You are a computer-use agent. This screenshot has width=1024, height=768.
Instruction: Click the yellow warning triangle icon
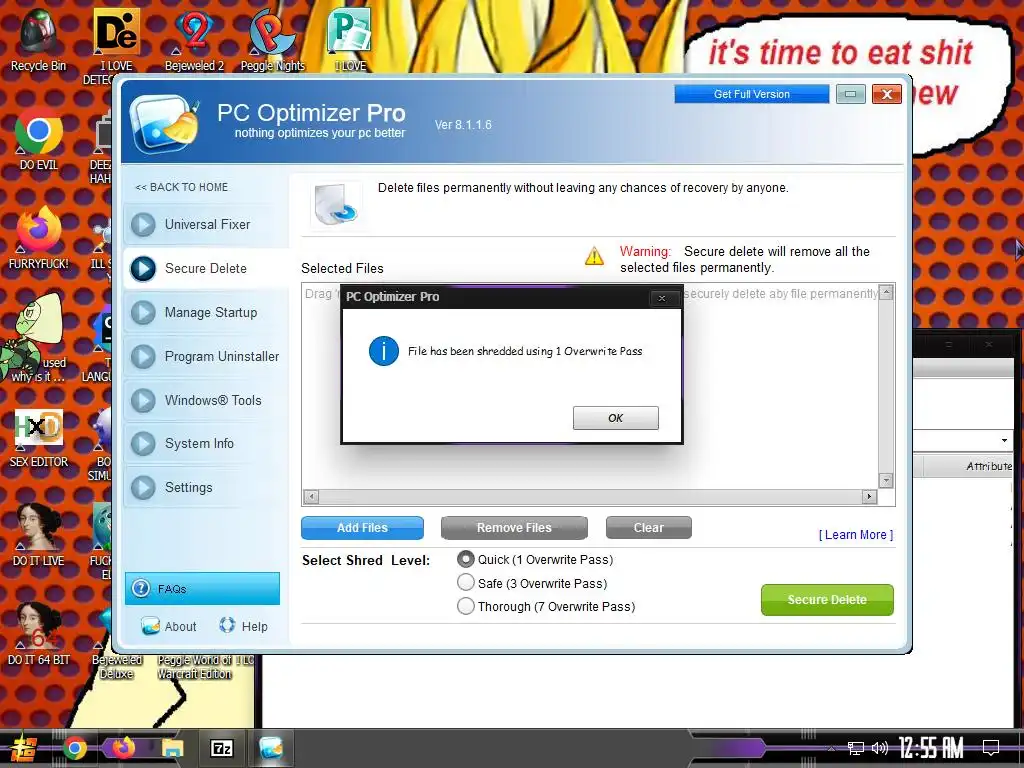point(594,256)
